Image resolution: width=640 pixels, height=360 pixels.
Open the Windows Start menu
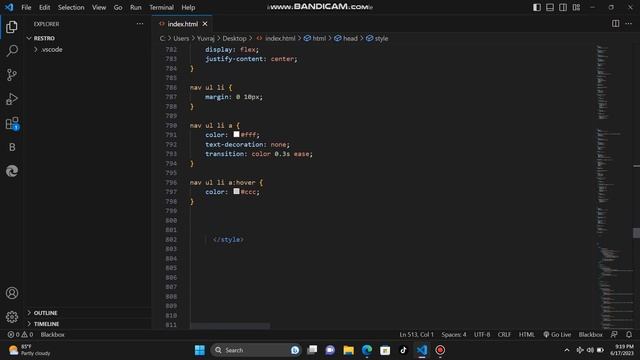(200, 350)
